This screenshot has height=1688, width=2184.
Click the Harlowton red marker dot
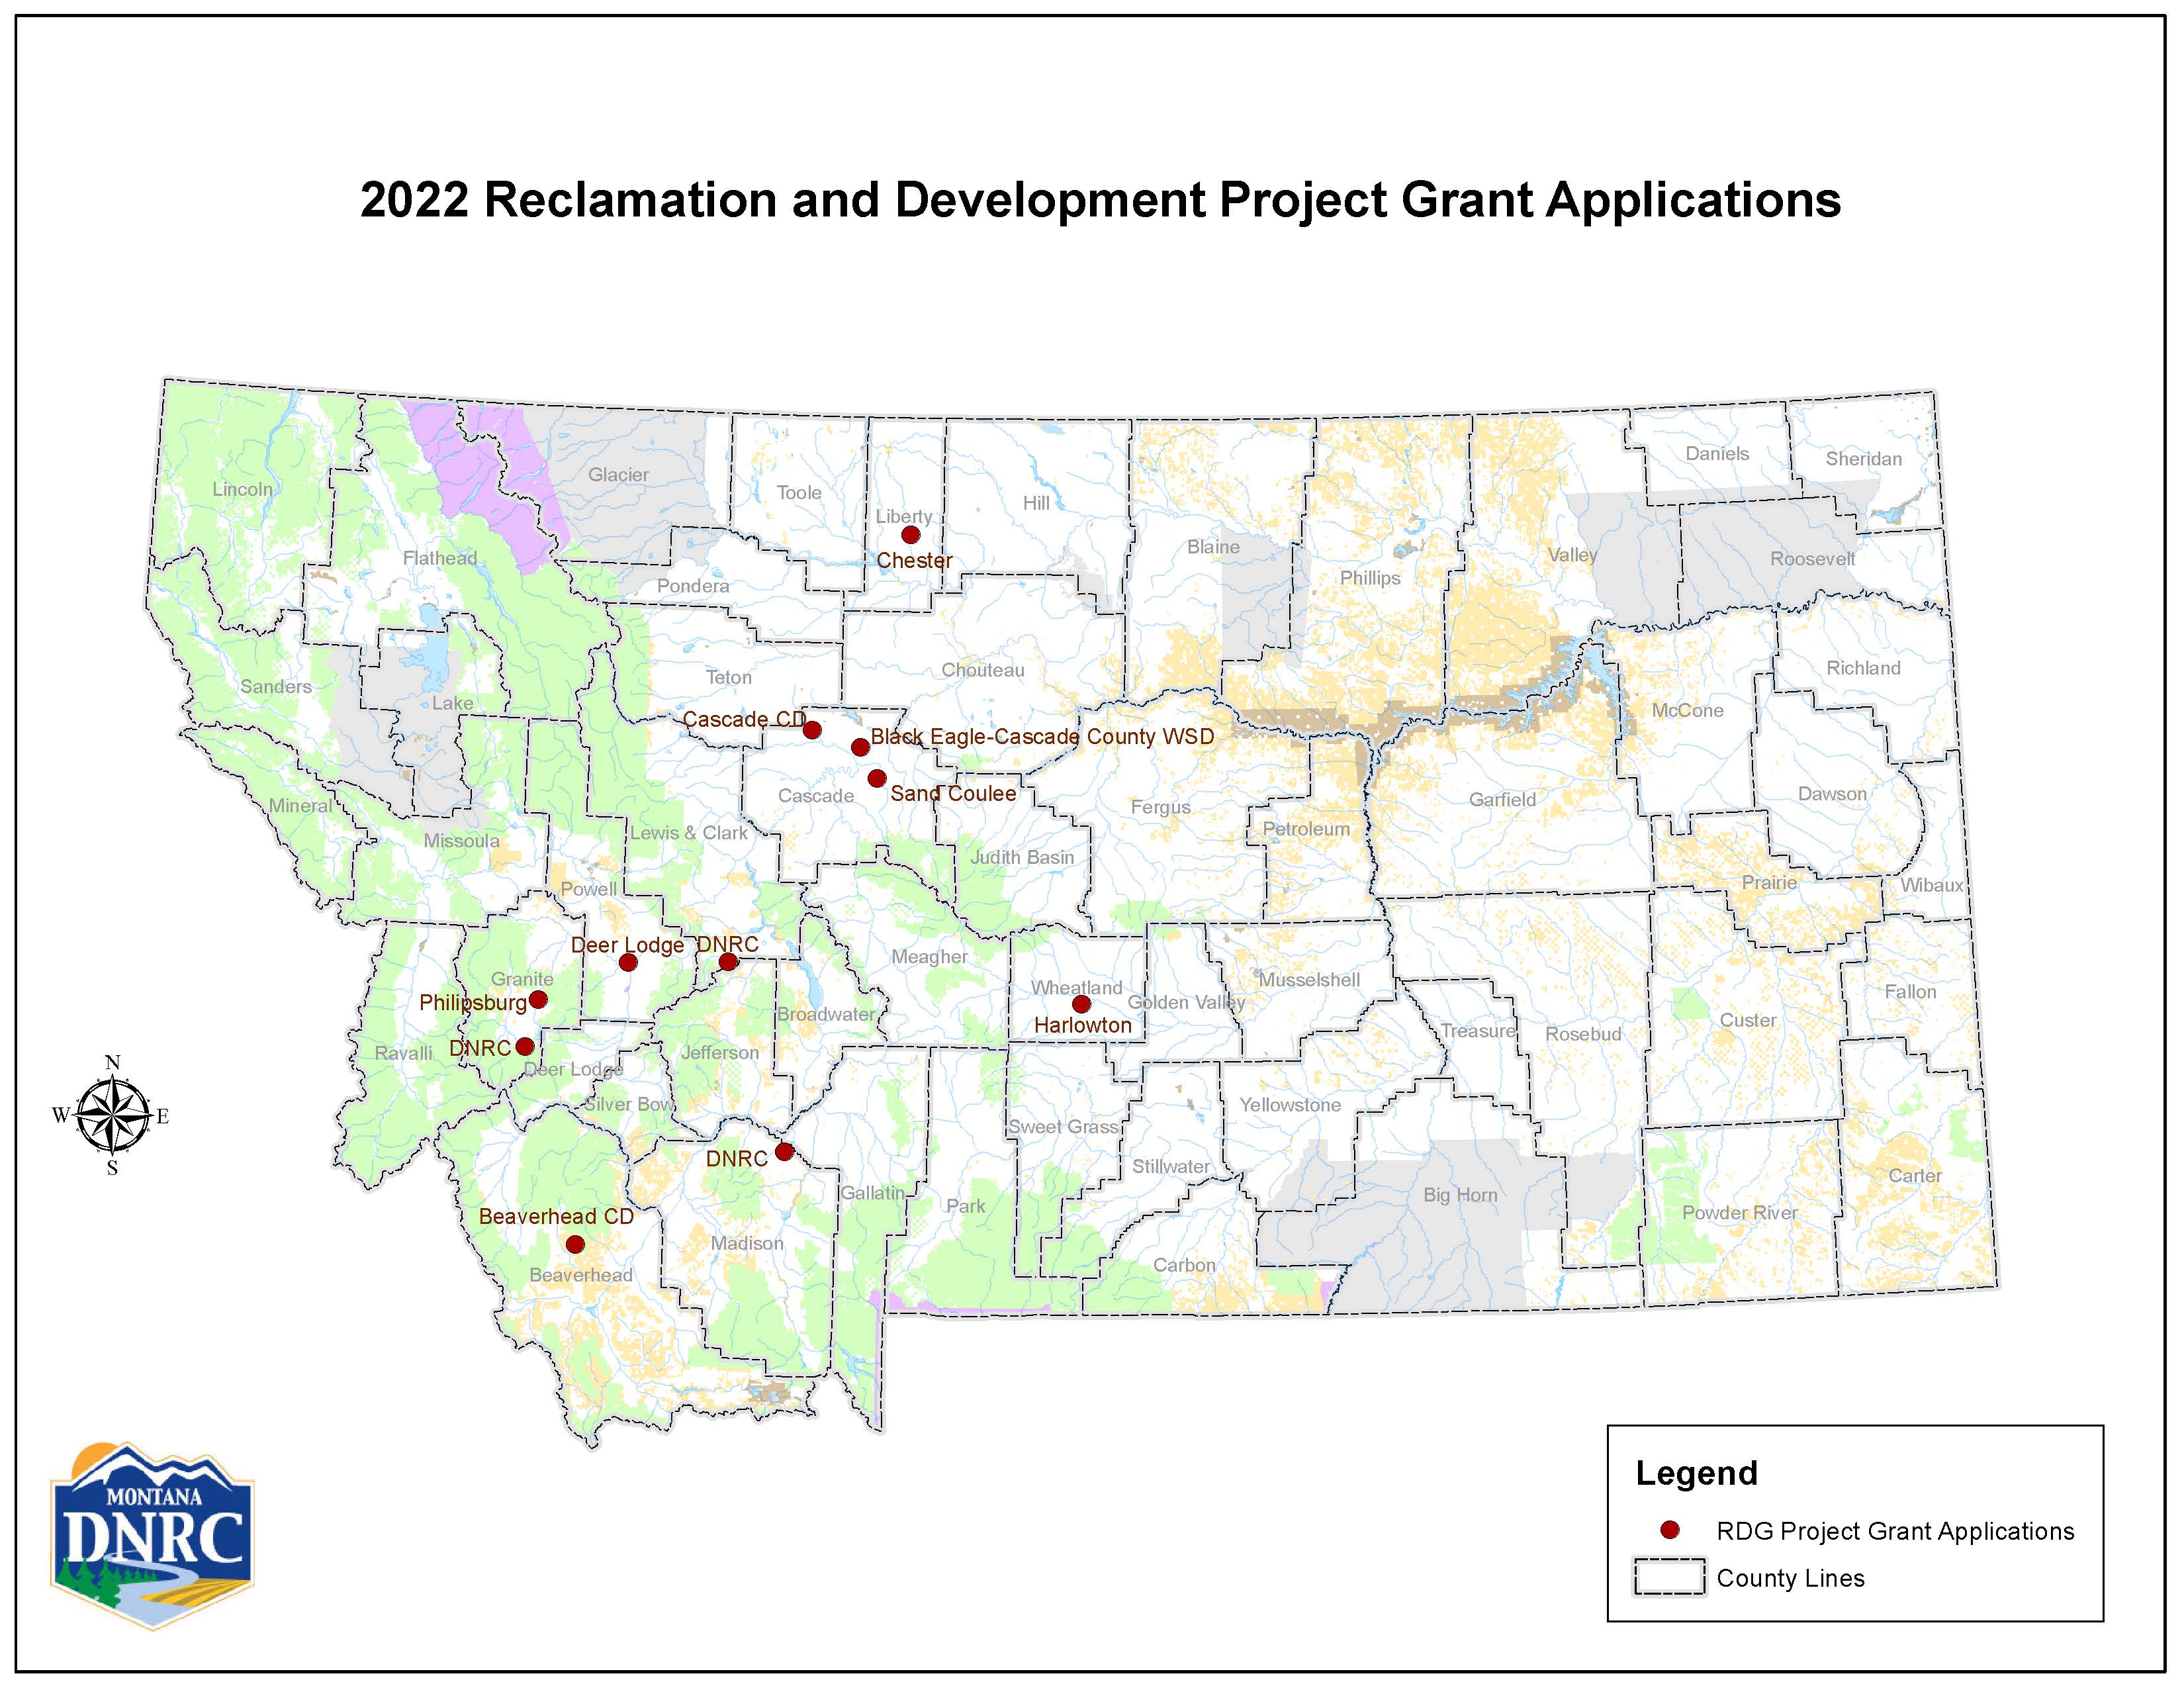[x=1081, y=1003]
